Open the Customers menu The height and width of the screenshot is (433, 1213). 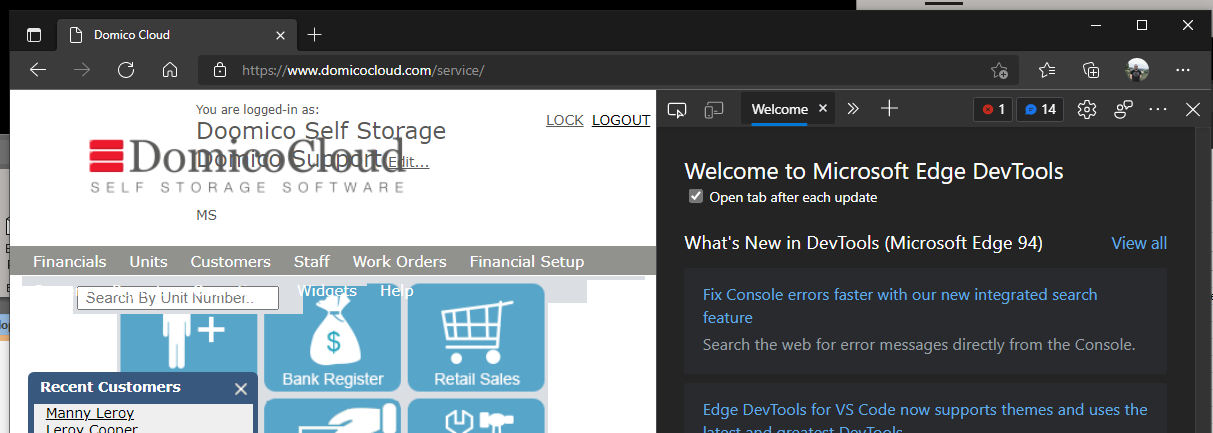coord(230,261)
